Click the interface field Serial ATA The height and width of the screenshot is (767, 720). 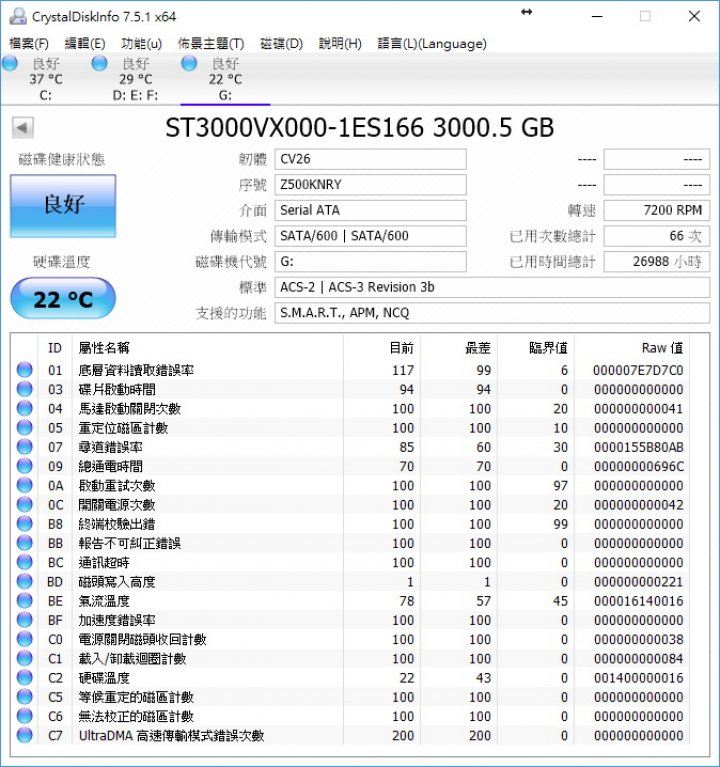(x=370, y=210)
